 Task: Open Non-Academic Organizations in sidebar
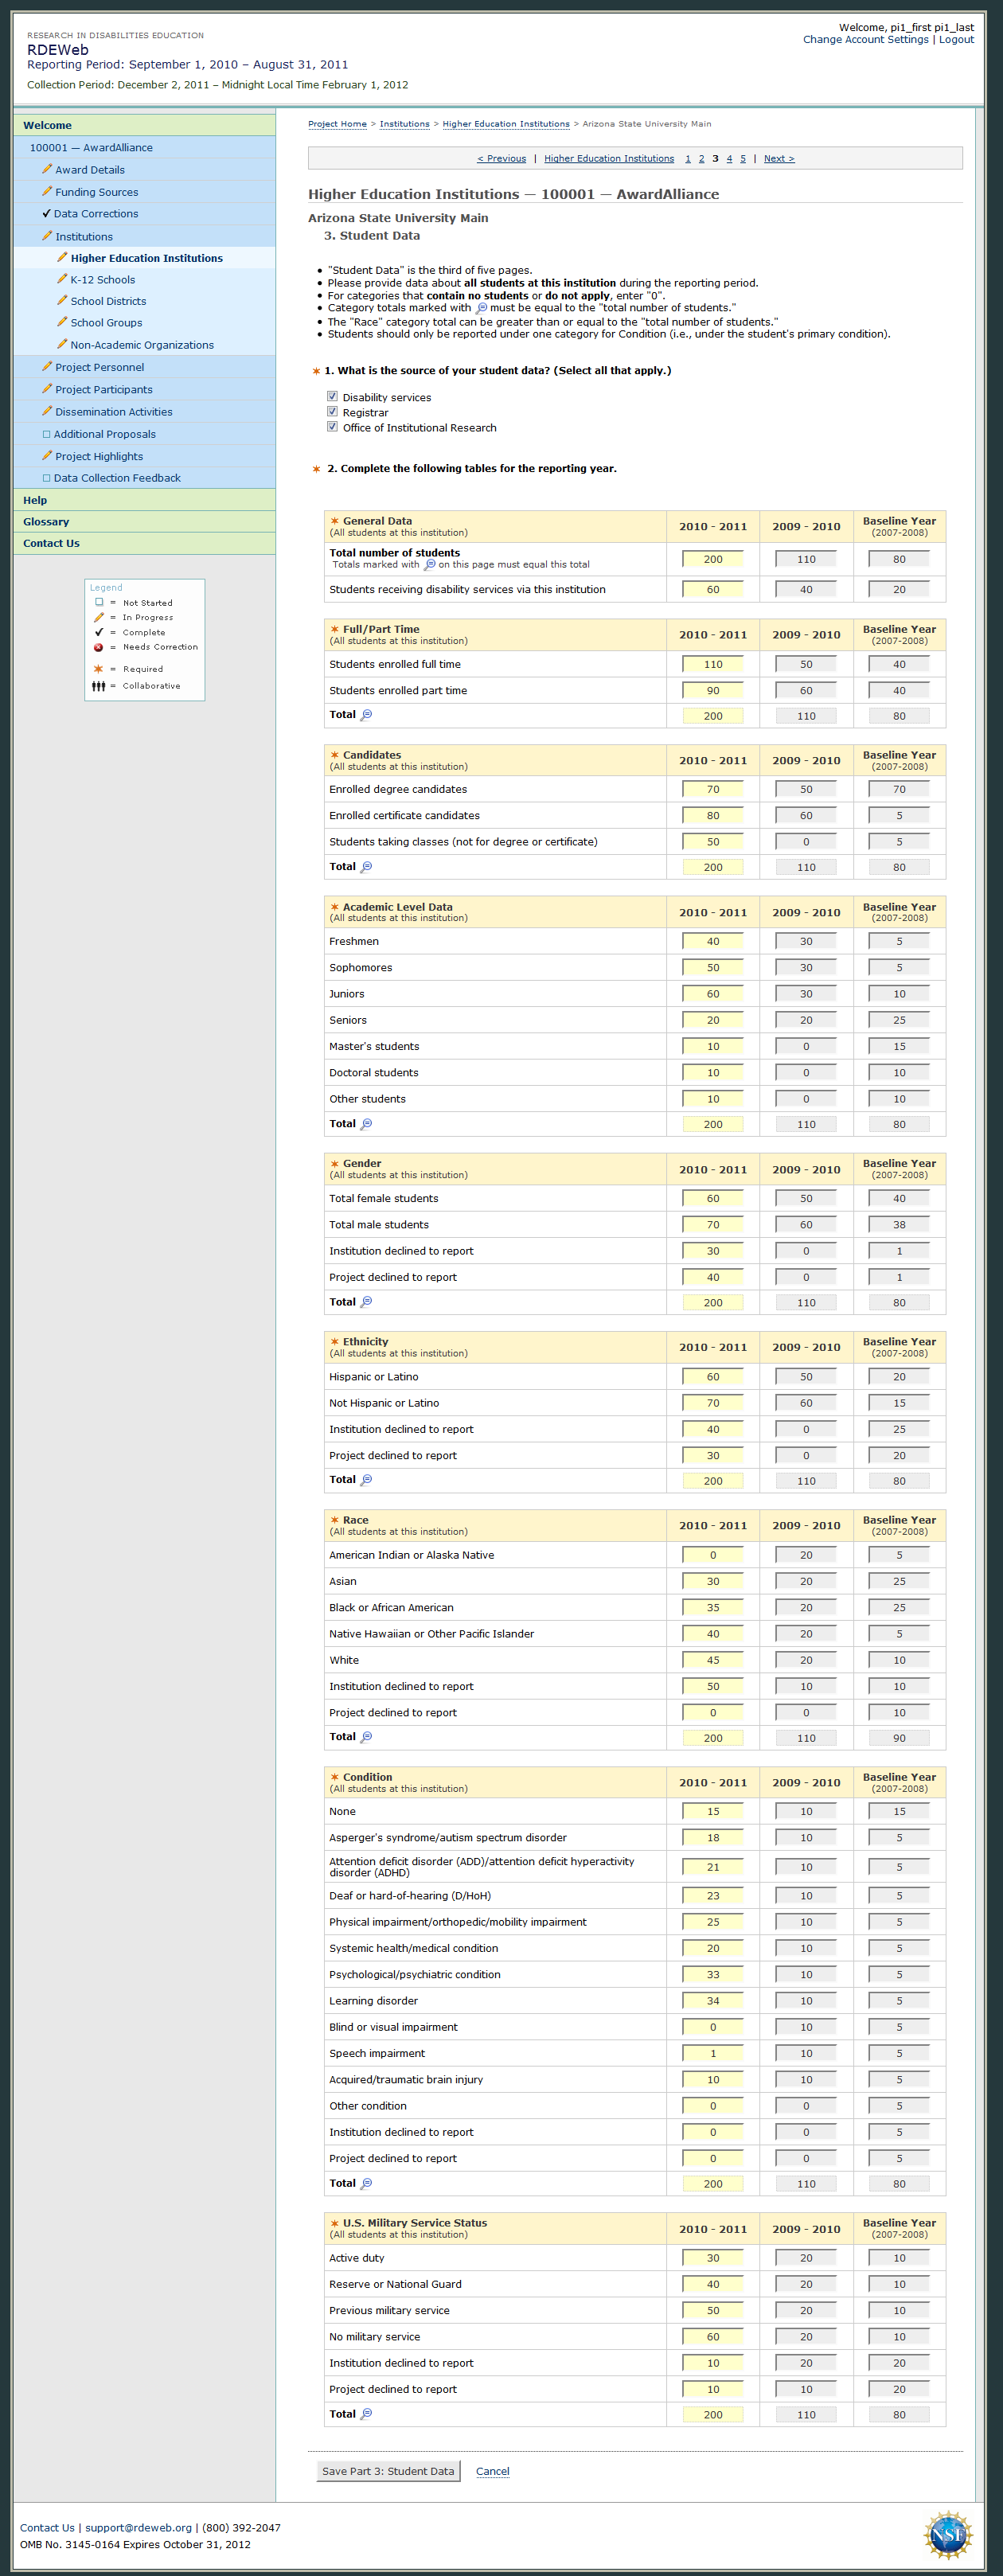coord(142,345)
